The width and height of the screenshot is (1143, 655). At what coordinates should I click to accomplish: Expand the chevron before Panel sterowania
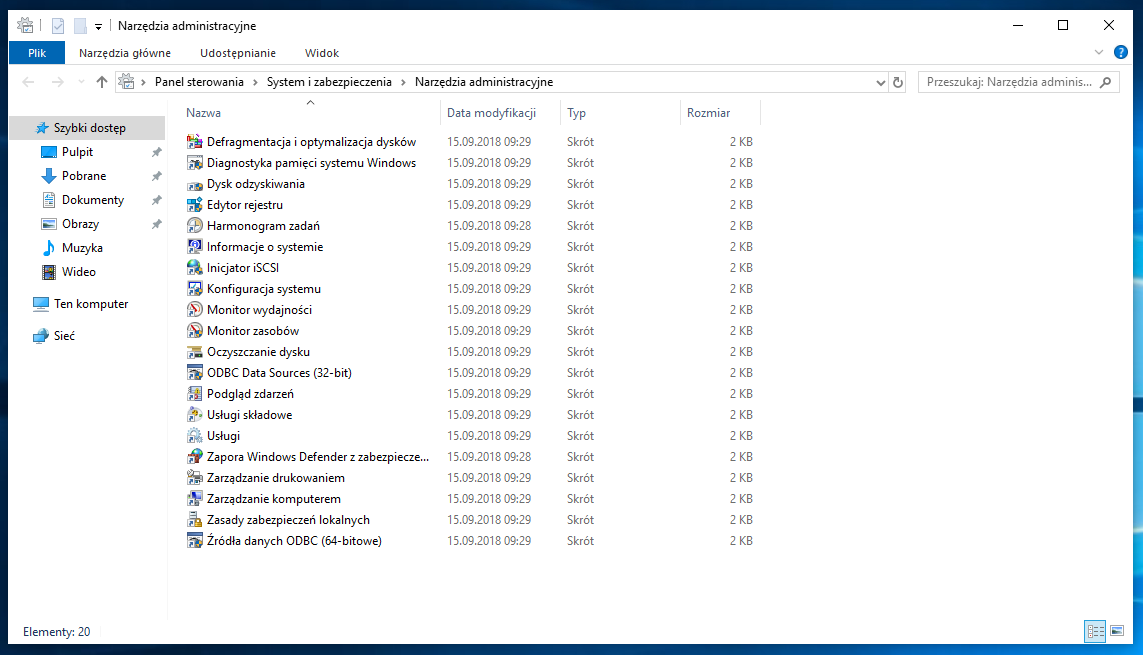click(x=144, y=82)
